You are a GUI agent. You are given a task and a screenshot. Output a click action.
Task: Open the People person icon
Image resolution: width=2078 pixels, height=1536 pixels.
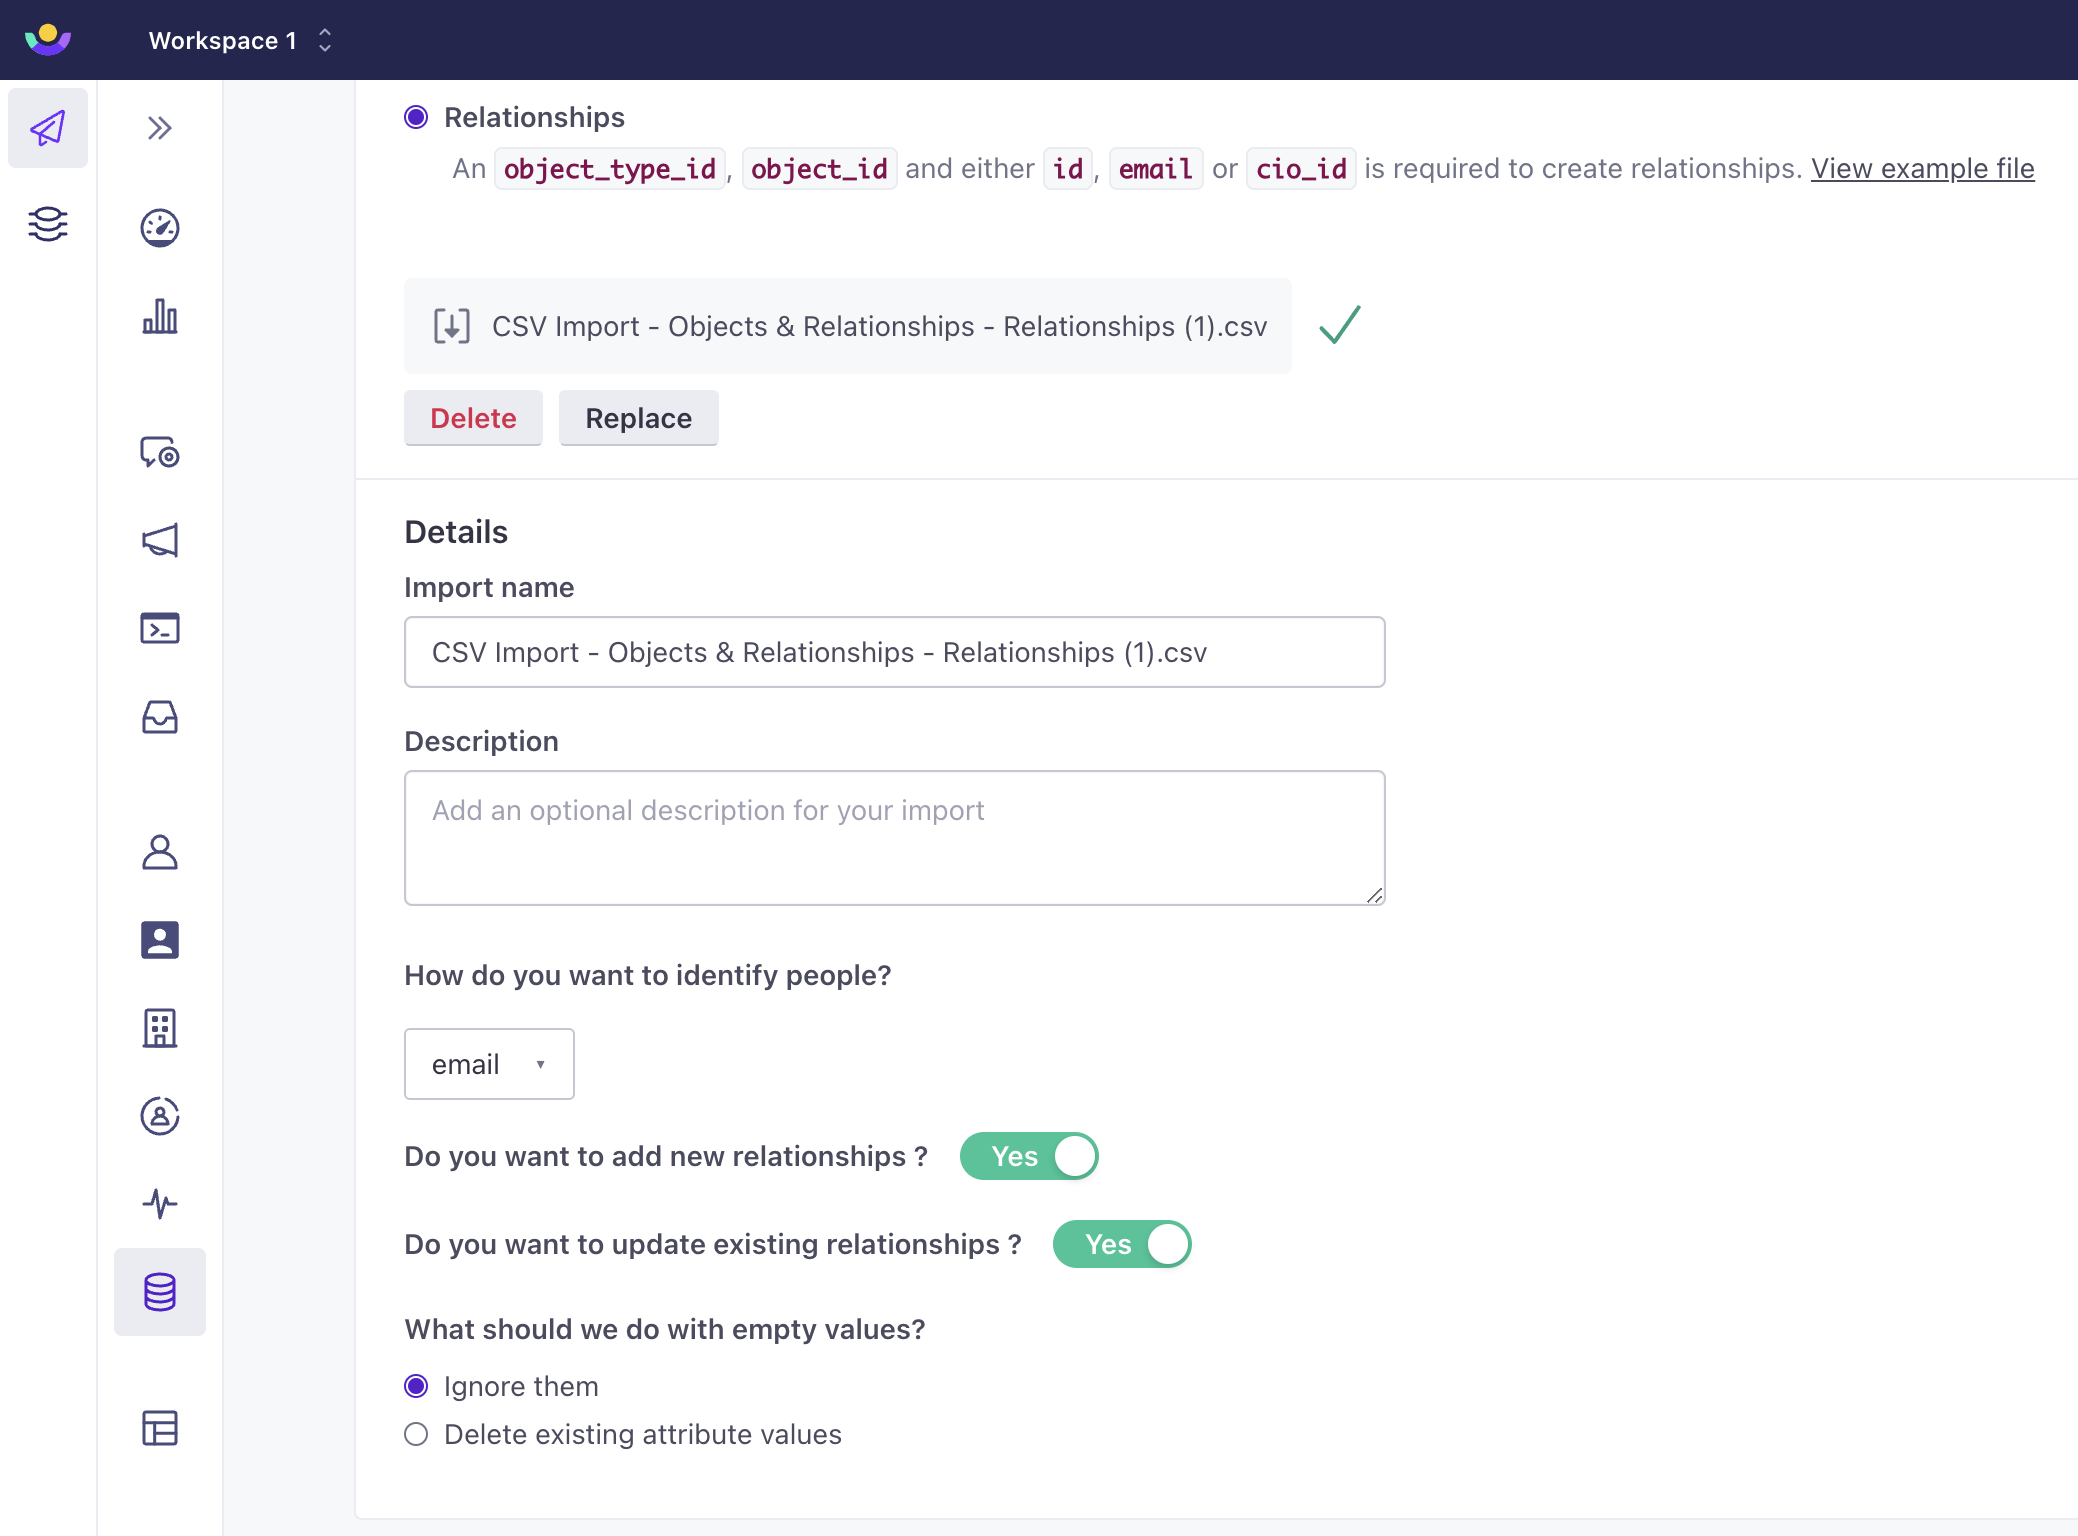click(x=160, y=852)
